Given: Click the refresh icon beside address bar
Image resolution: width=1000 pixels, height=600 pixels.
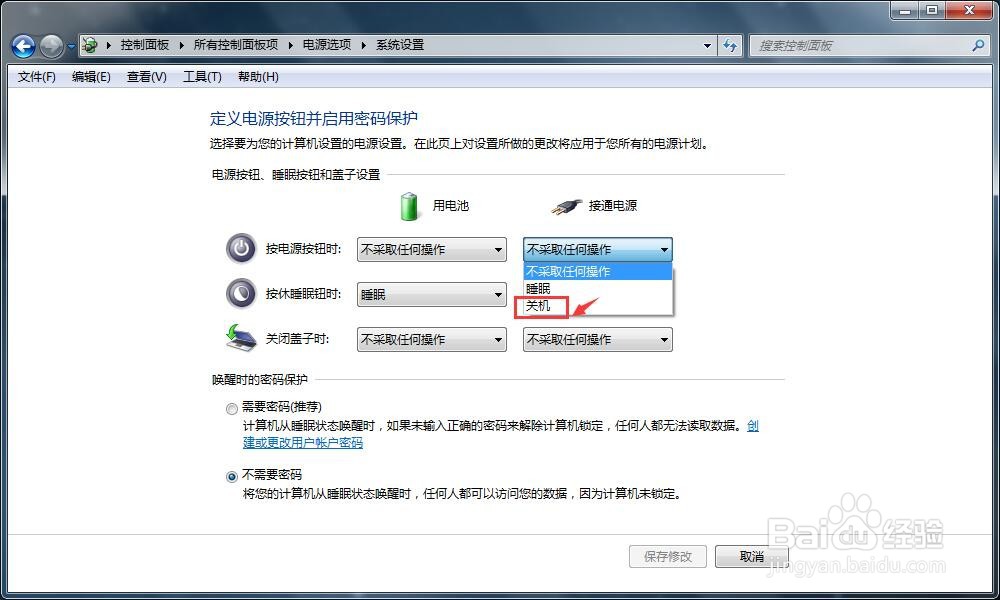Looking at the screenshot, I should click(730, 45).
